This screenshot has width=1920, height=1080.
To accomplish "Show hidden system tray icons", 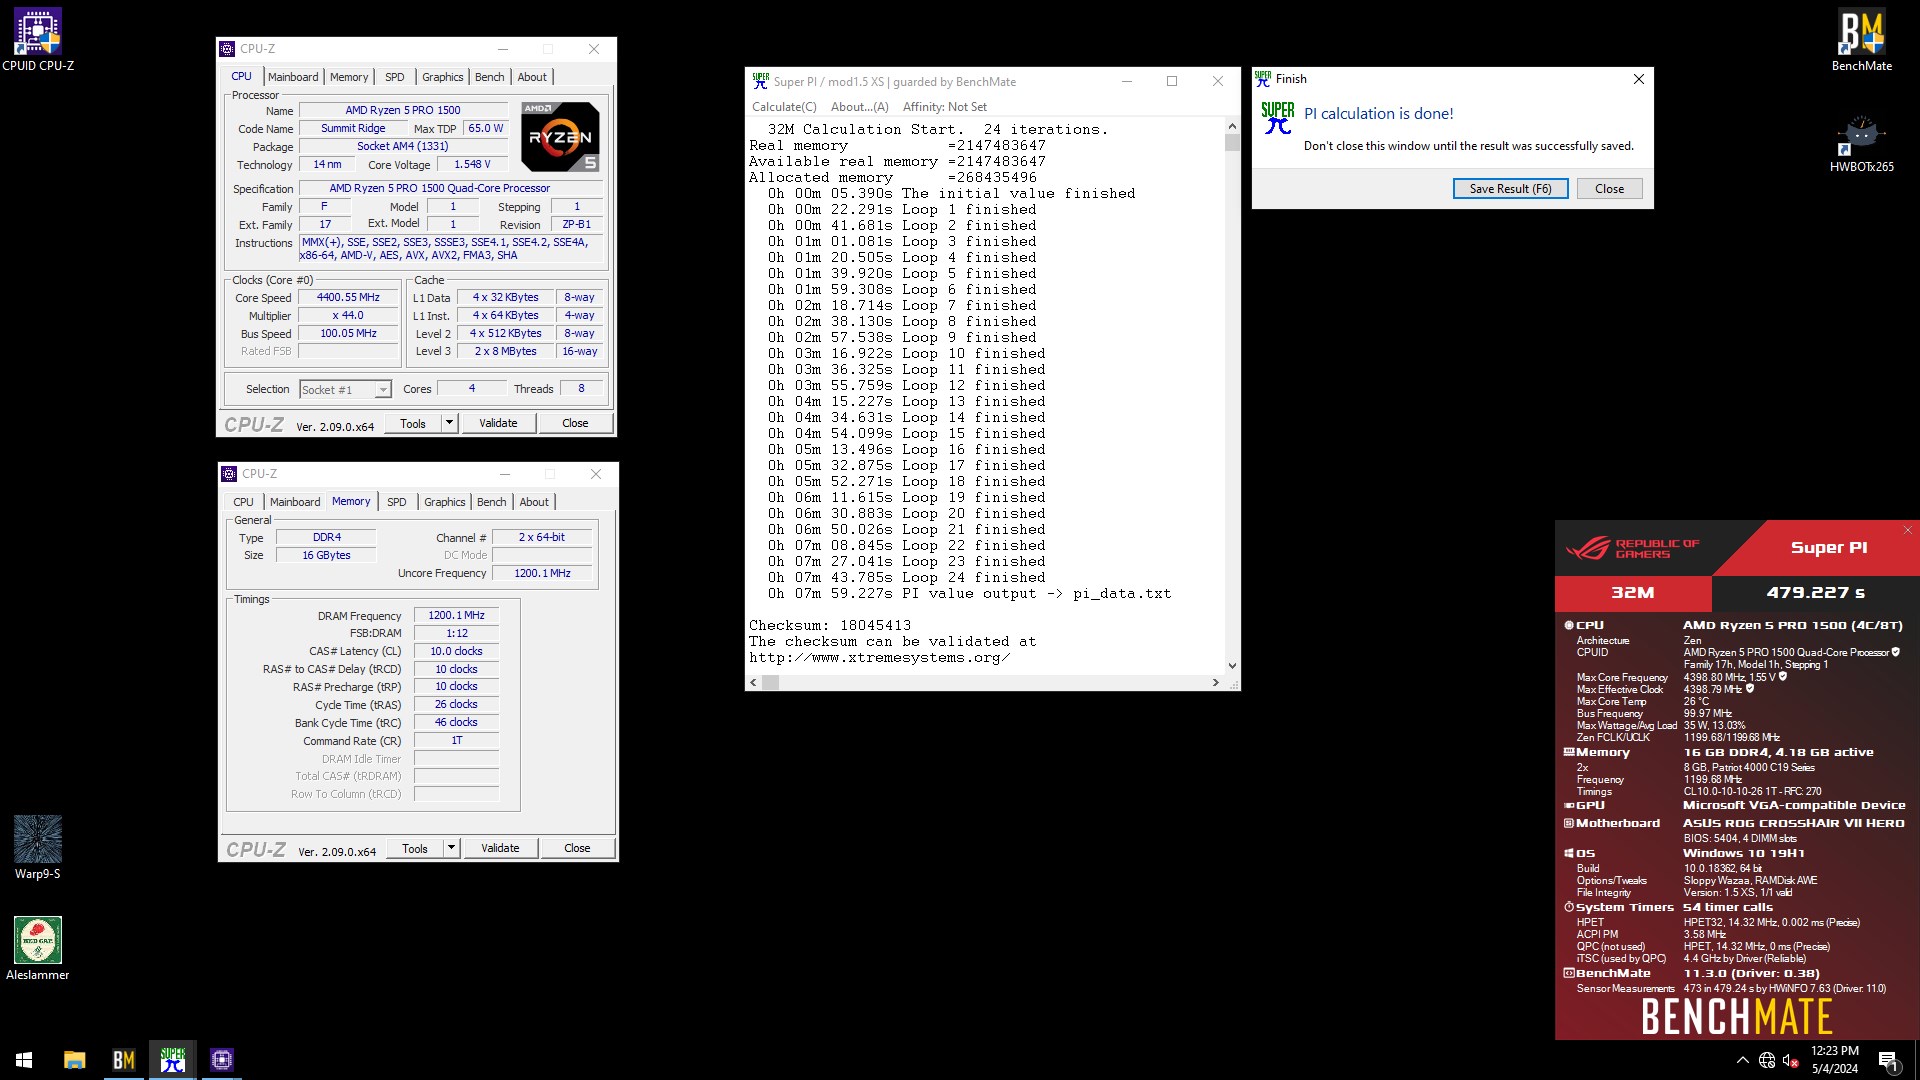I will (x=1743, y=1060).
